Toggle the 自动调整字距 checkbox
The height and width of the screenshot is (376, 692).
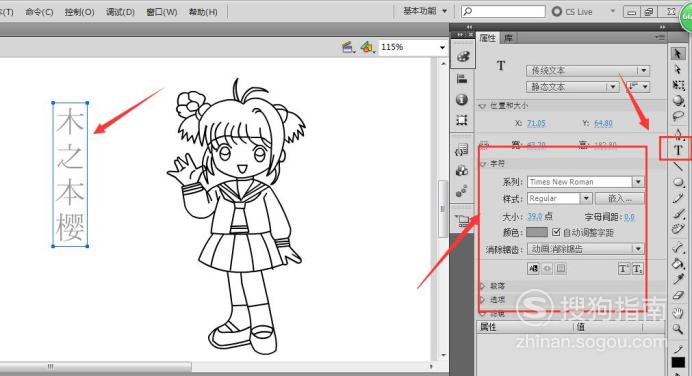556,232
